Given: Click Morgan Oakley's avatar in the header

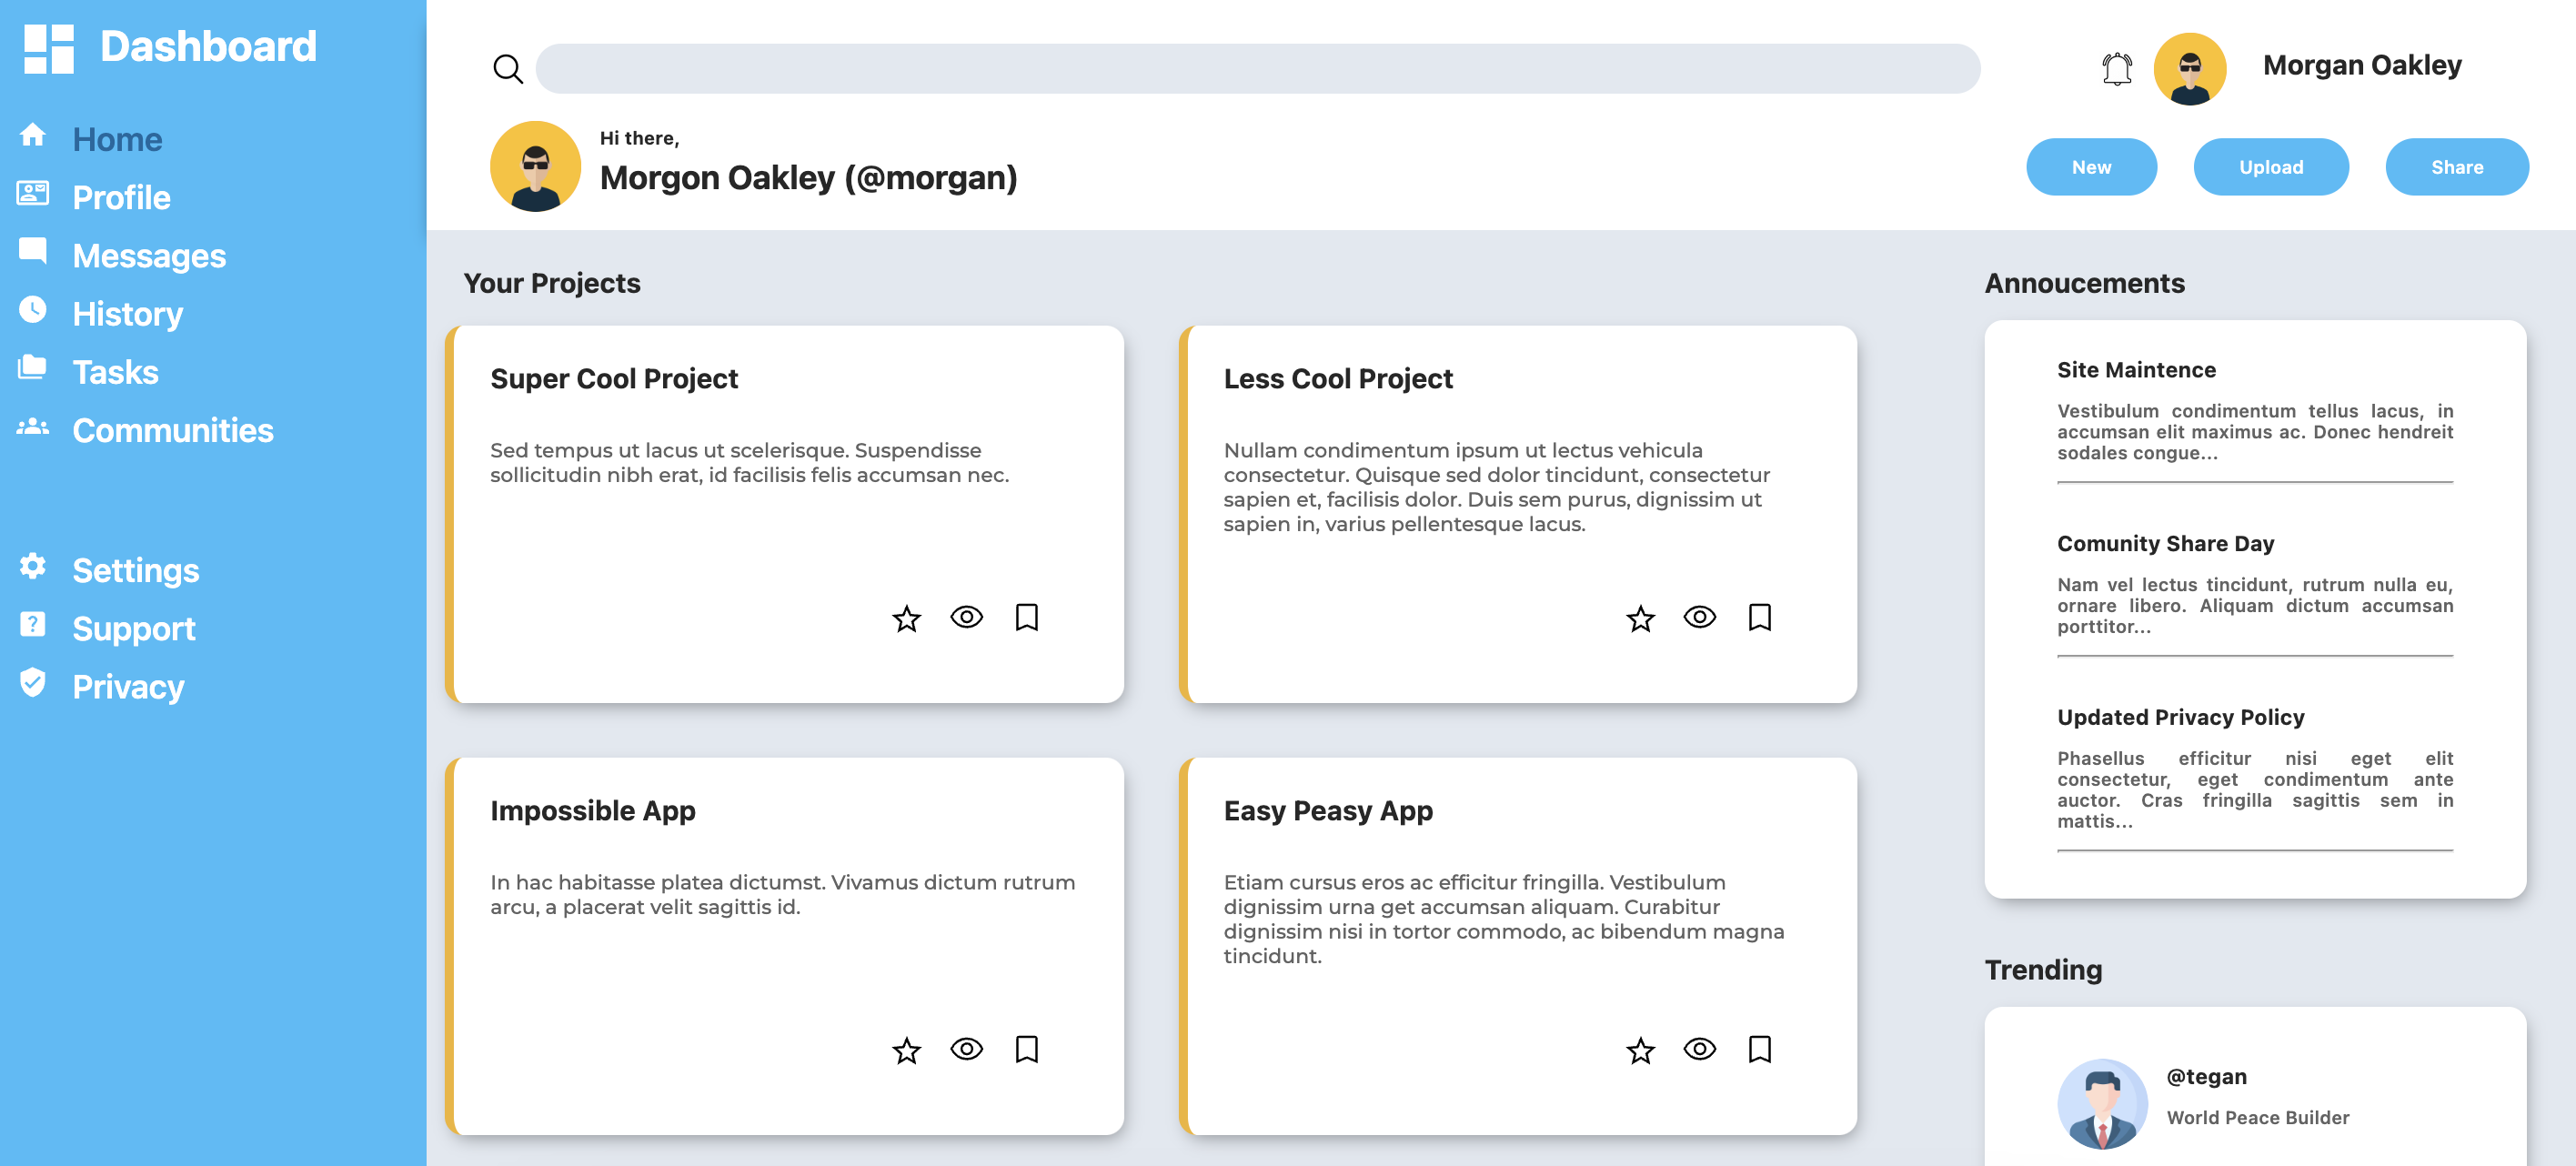Looking at the screenshot, I should click(2190, 68).
